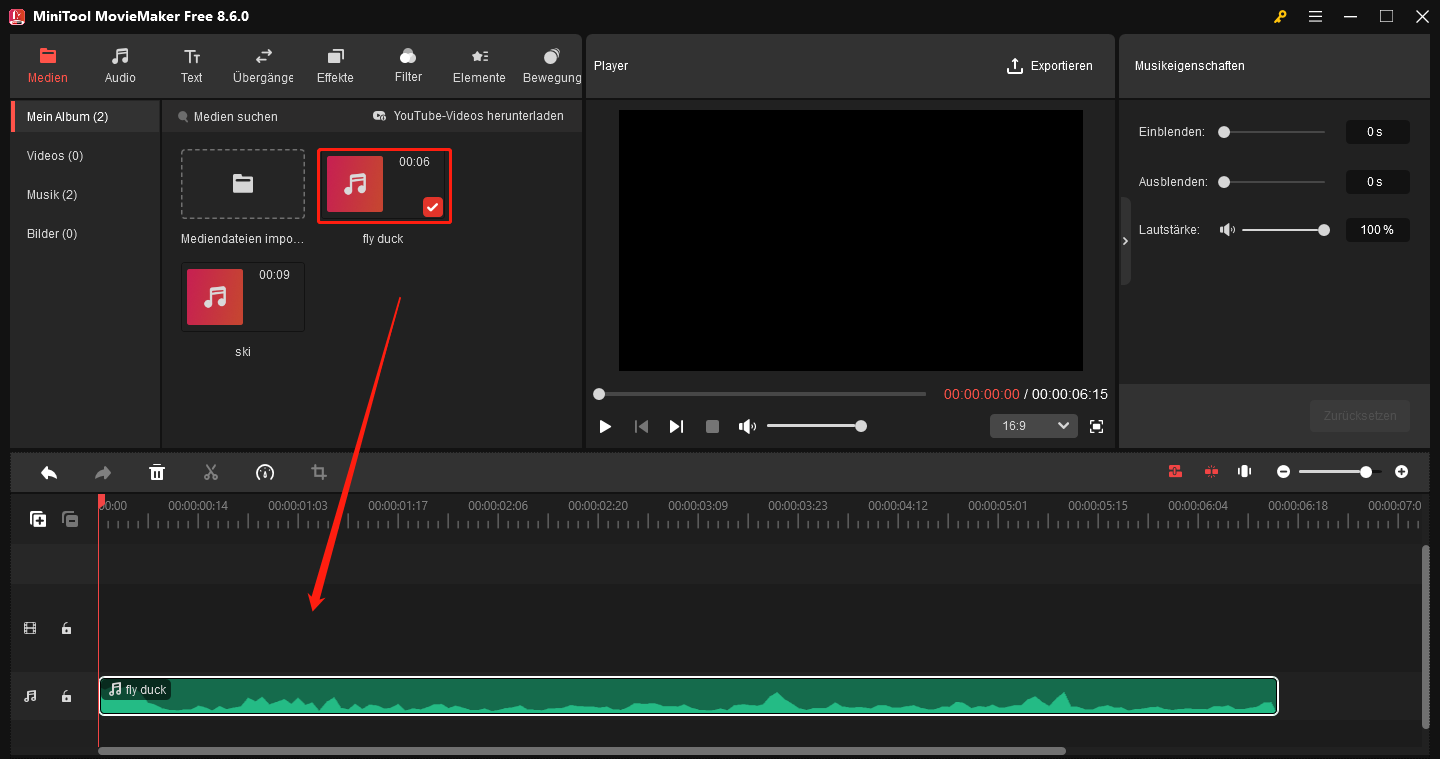Click the Exportieren button
The height and width of the screenshot is (759, 1440).
click(x=1049, y=66)
